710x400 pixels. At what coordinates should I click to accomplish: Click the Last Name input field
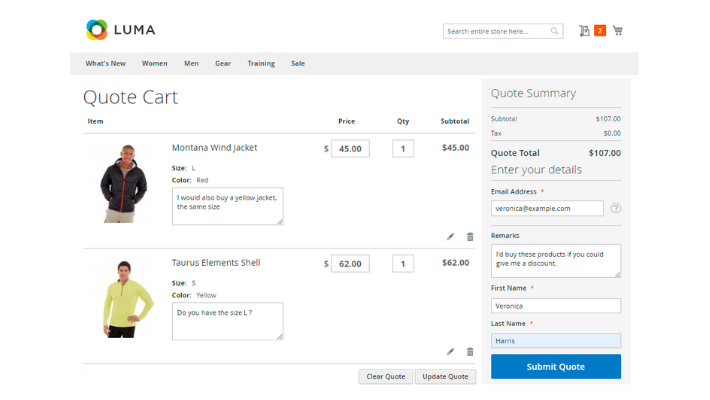coord(555,340)
